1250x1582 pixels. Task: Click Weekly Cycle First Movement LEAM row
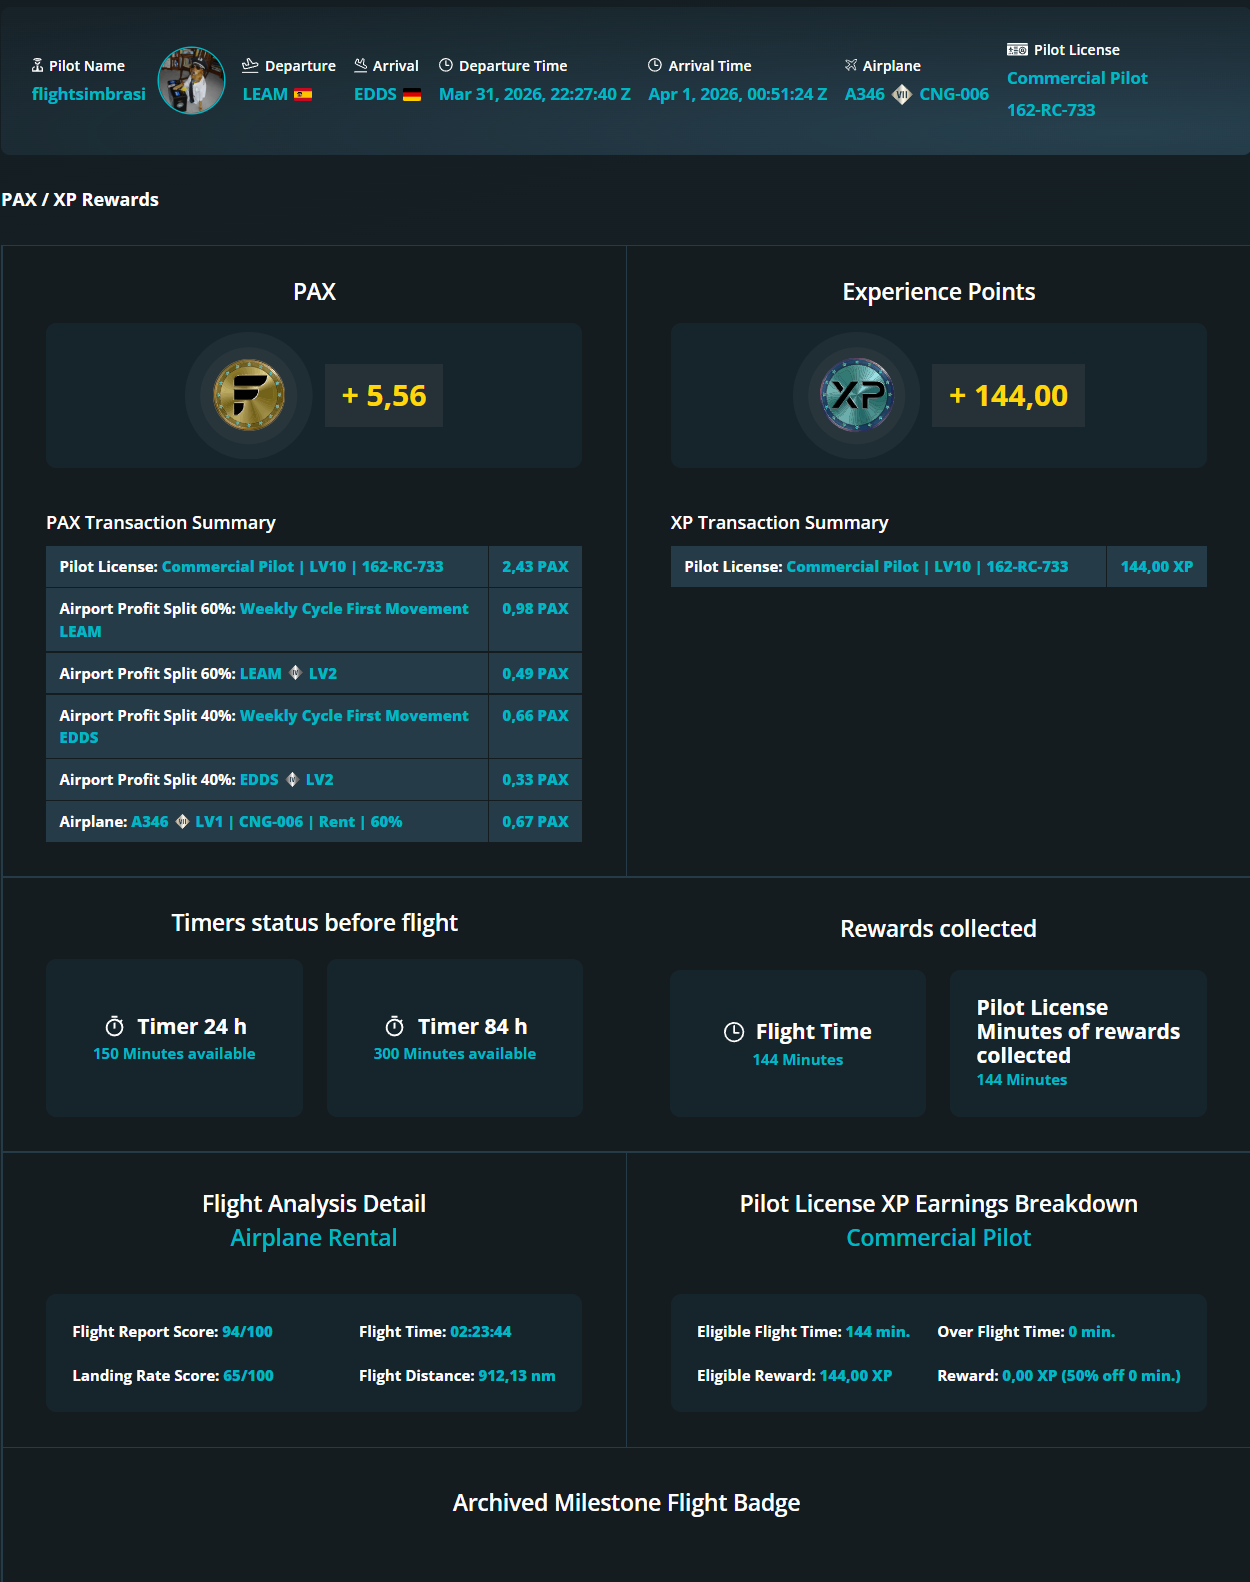point(266,620)
